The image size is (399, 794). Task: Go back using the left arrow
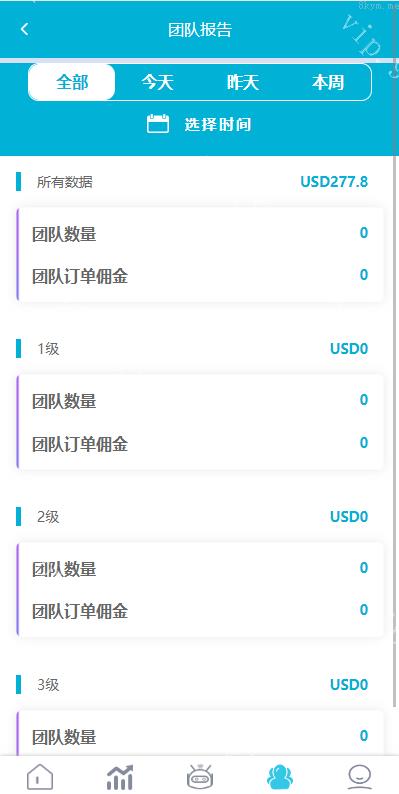pos(24,29)
